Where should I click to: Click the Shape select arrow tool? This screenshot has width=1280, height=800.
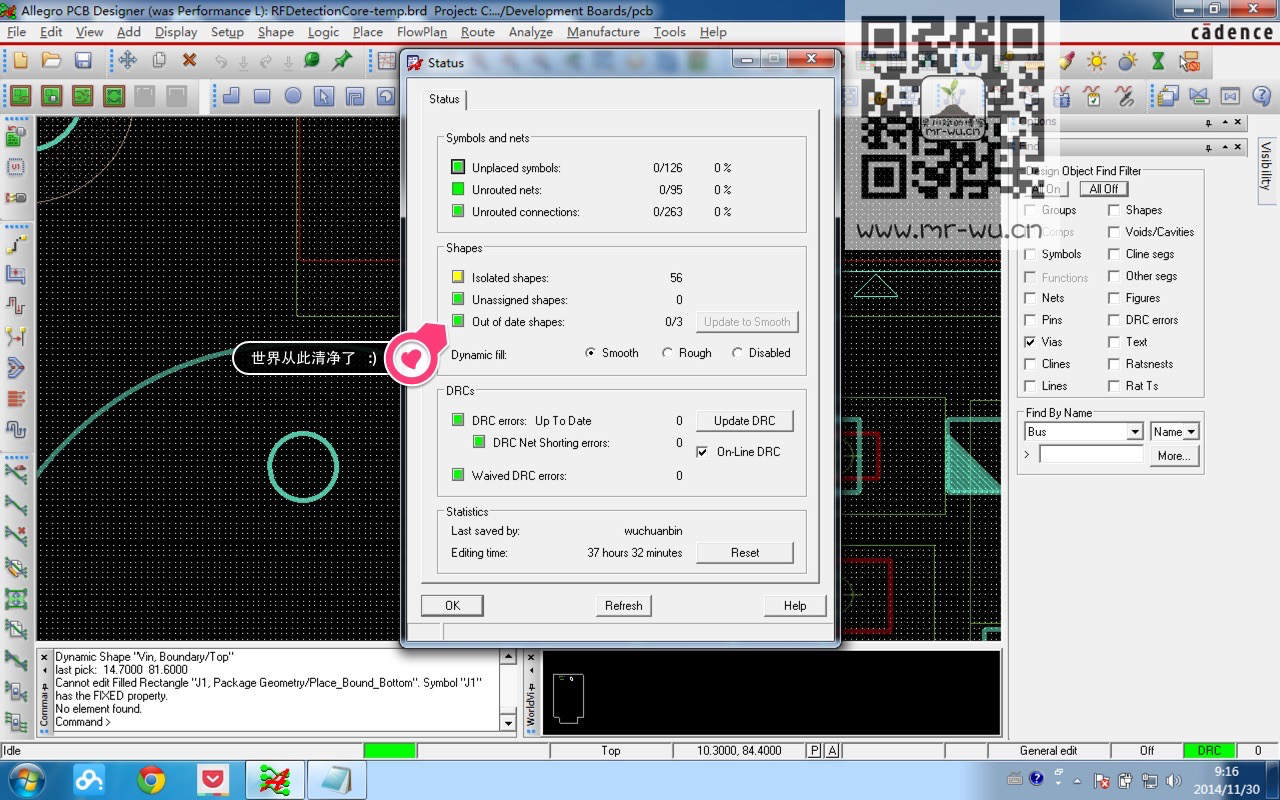pyautogui.click(x=323, y=96)
